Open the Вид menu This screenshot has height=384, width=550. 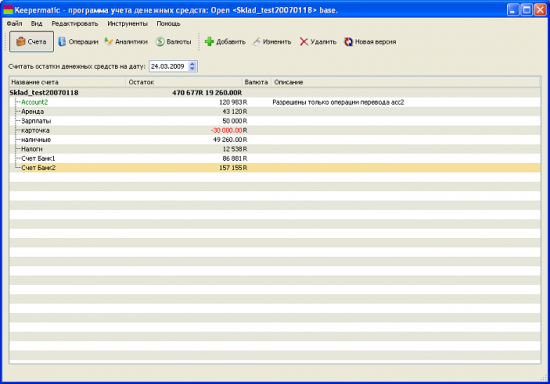(36, 23)
